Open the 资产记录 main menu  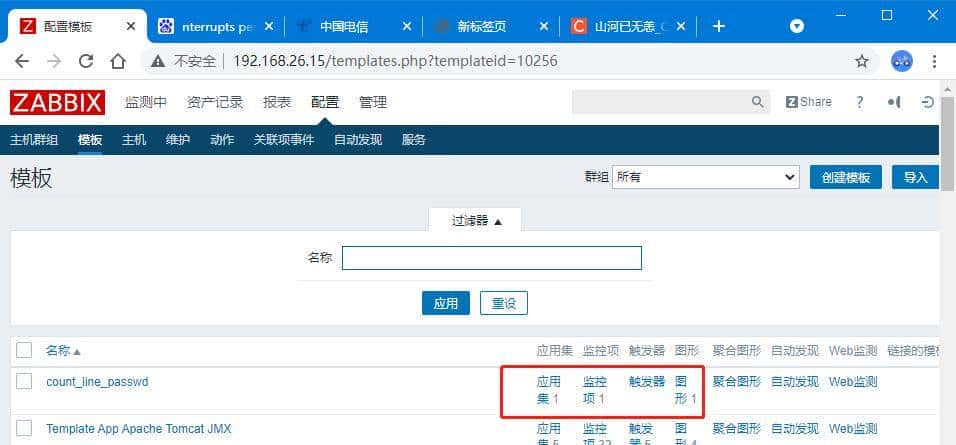coord(215,102)
